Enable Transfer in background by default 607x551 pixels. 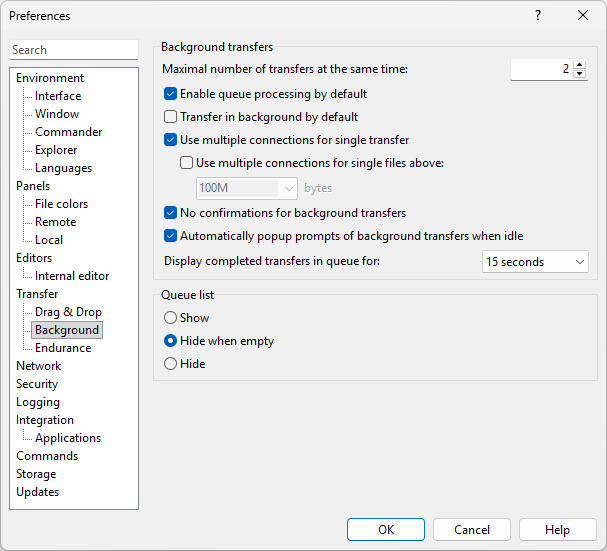[x=170, y=117]
